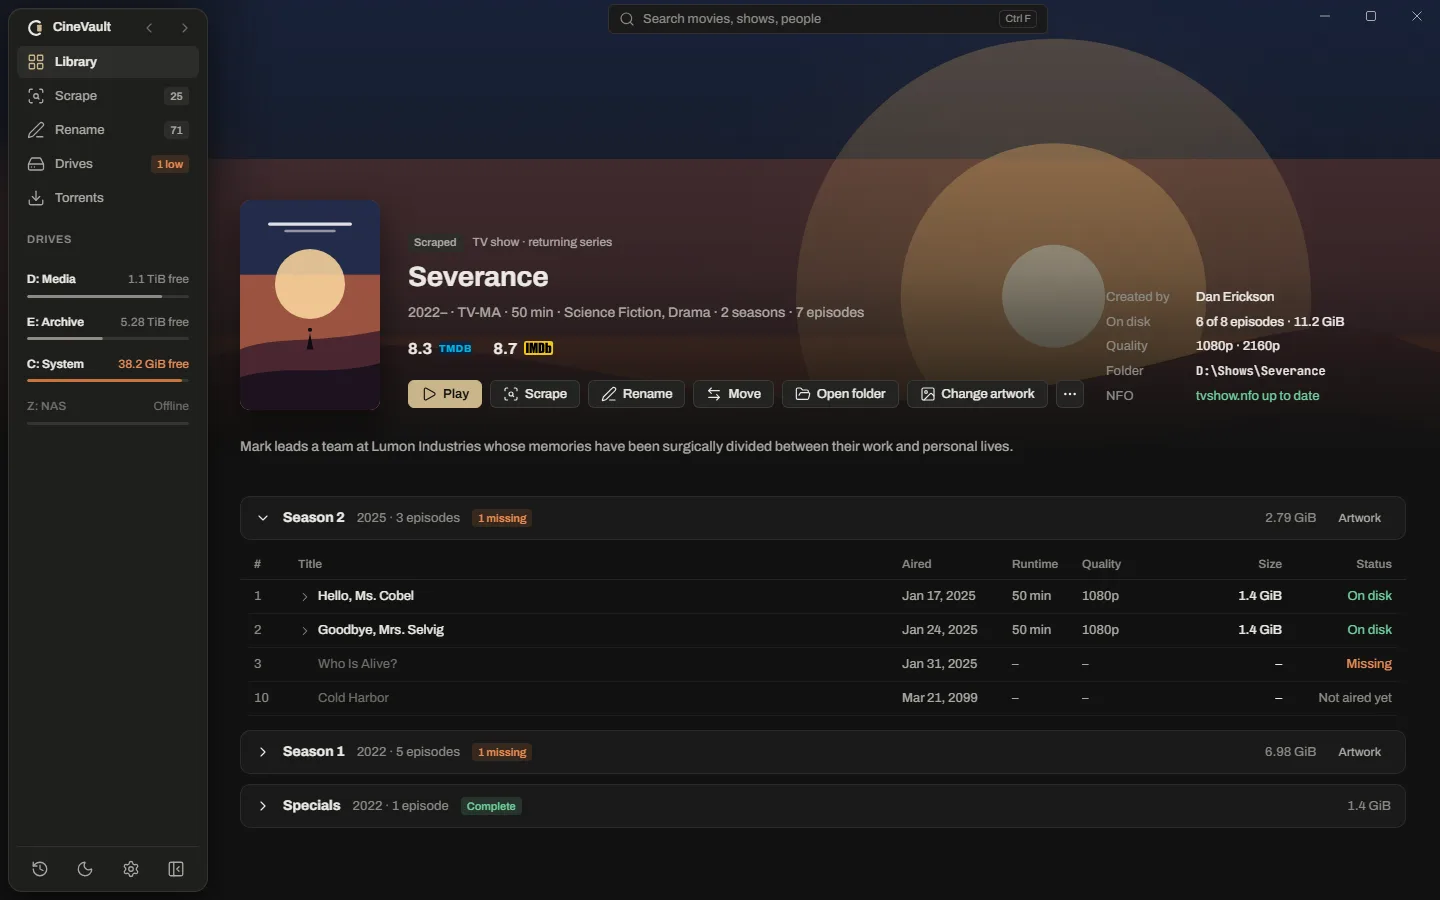Screen dimensions: 1440x900
Task: Select the D: Media drive
Action: click(108, 284)
